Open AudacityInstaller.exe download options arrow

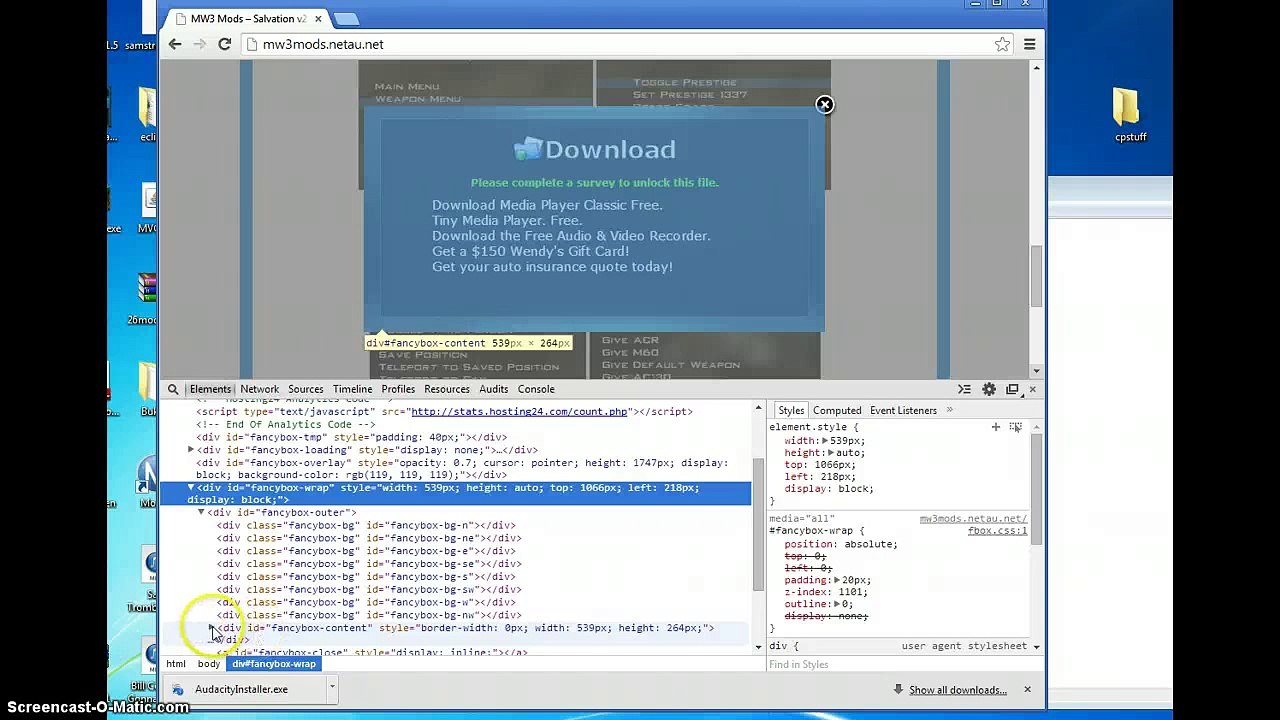(x=331, y=688)
